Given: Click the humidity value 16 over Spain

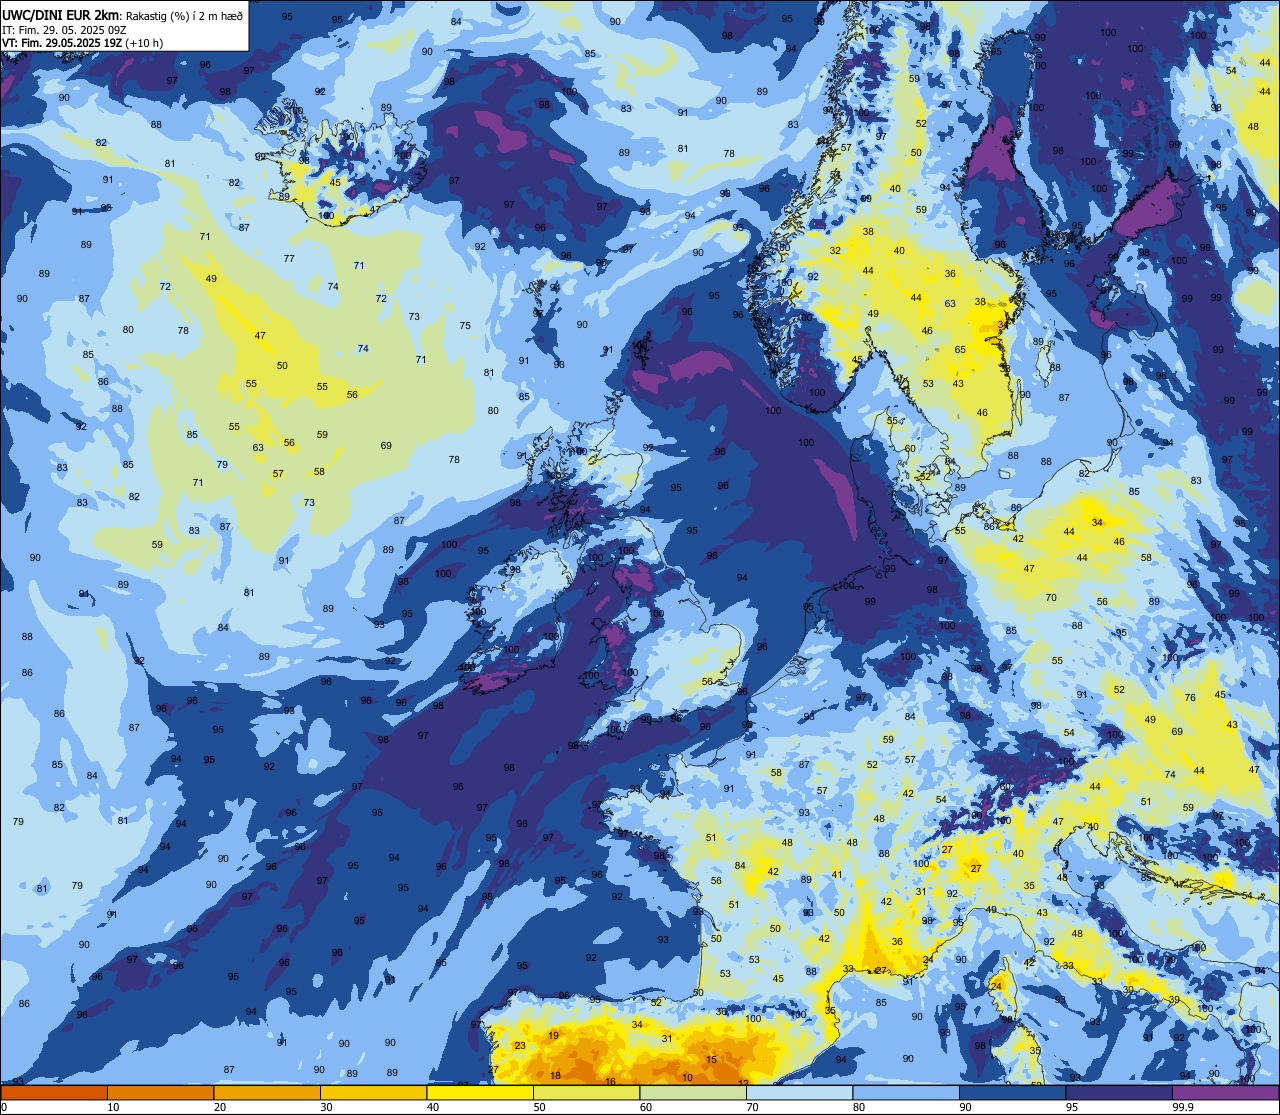Looking at the screenshot, I should point(610,1082).
